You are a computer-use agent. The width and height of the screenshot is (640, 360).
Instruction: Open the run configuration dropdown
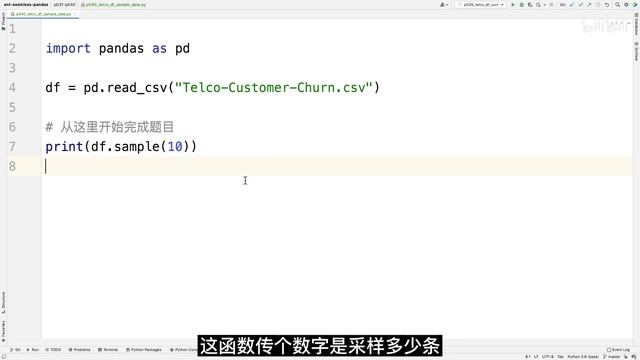coord(481,5)
